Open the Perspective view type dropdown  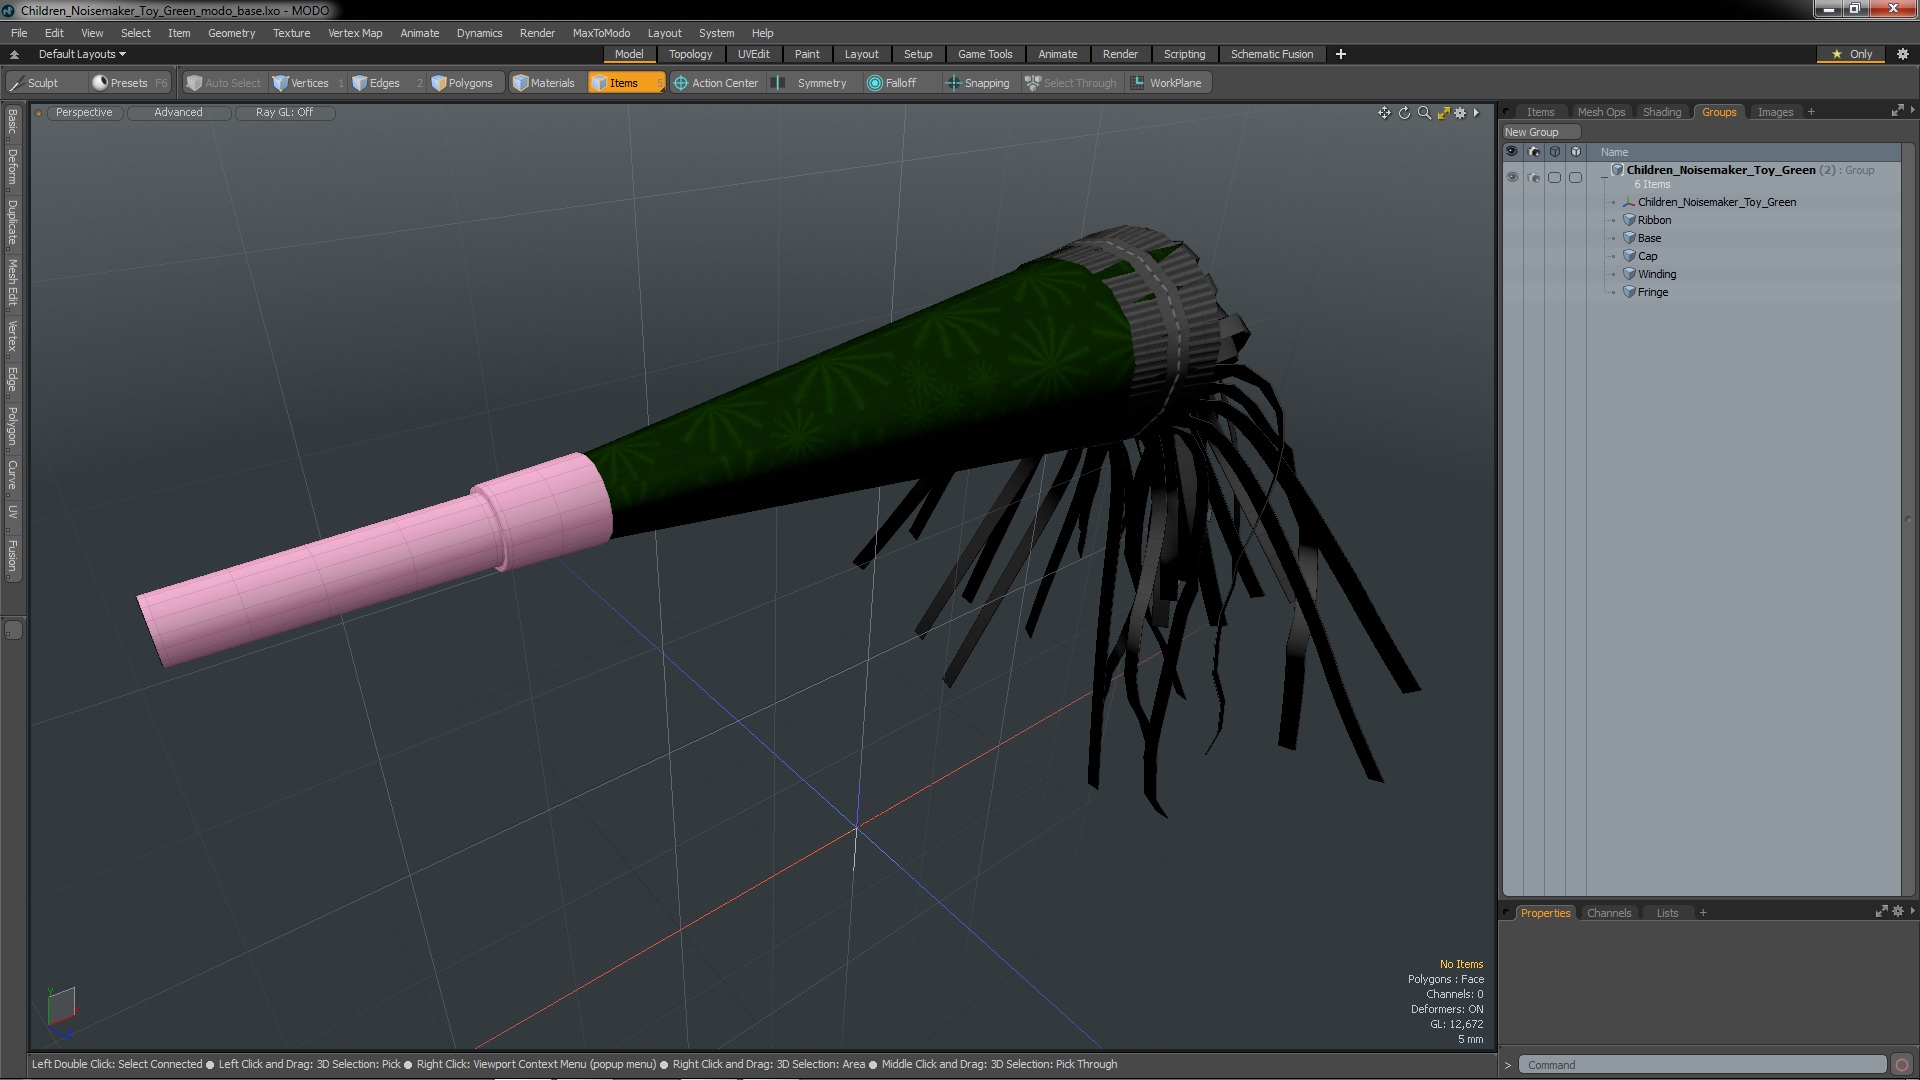pyautogui.click(x=84, y=112)
